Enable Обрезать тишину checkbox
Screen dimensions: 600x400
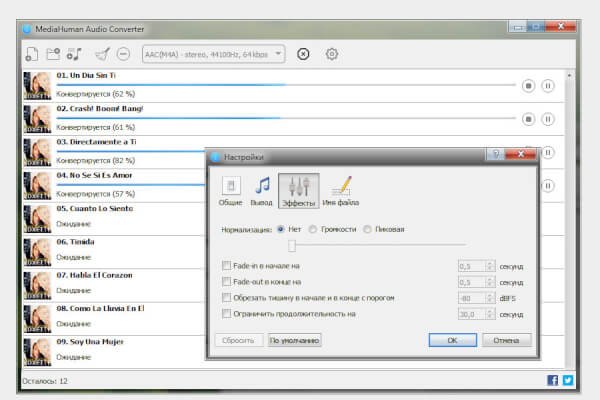tap(226, 297)
